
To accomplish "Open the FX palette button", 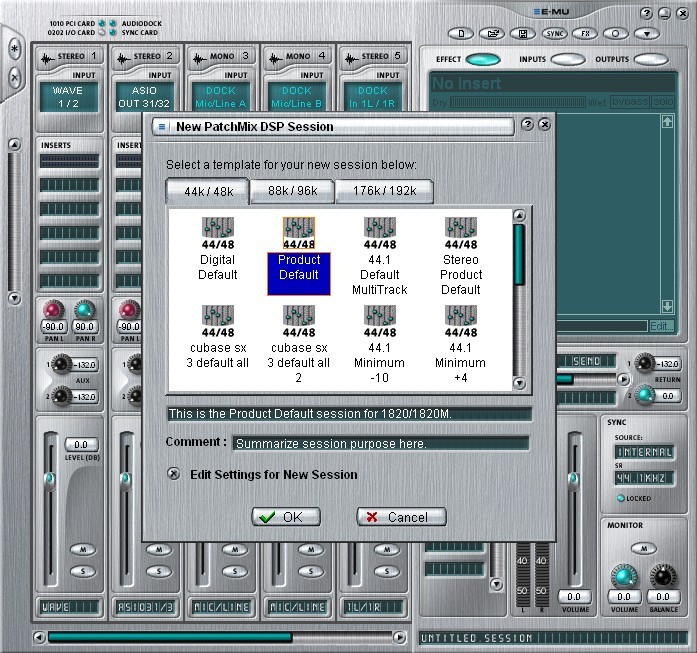I will coord(587,33).
